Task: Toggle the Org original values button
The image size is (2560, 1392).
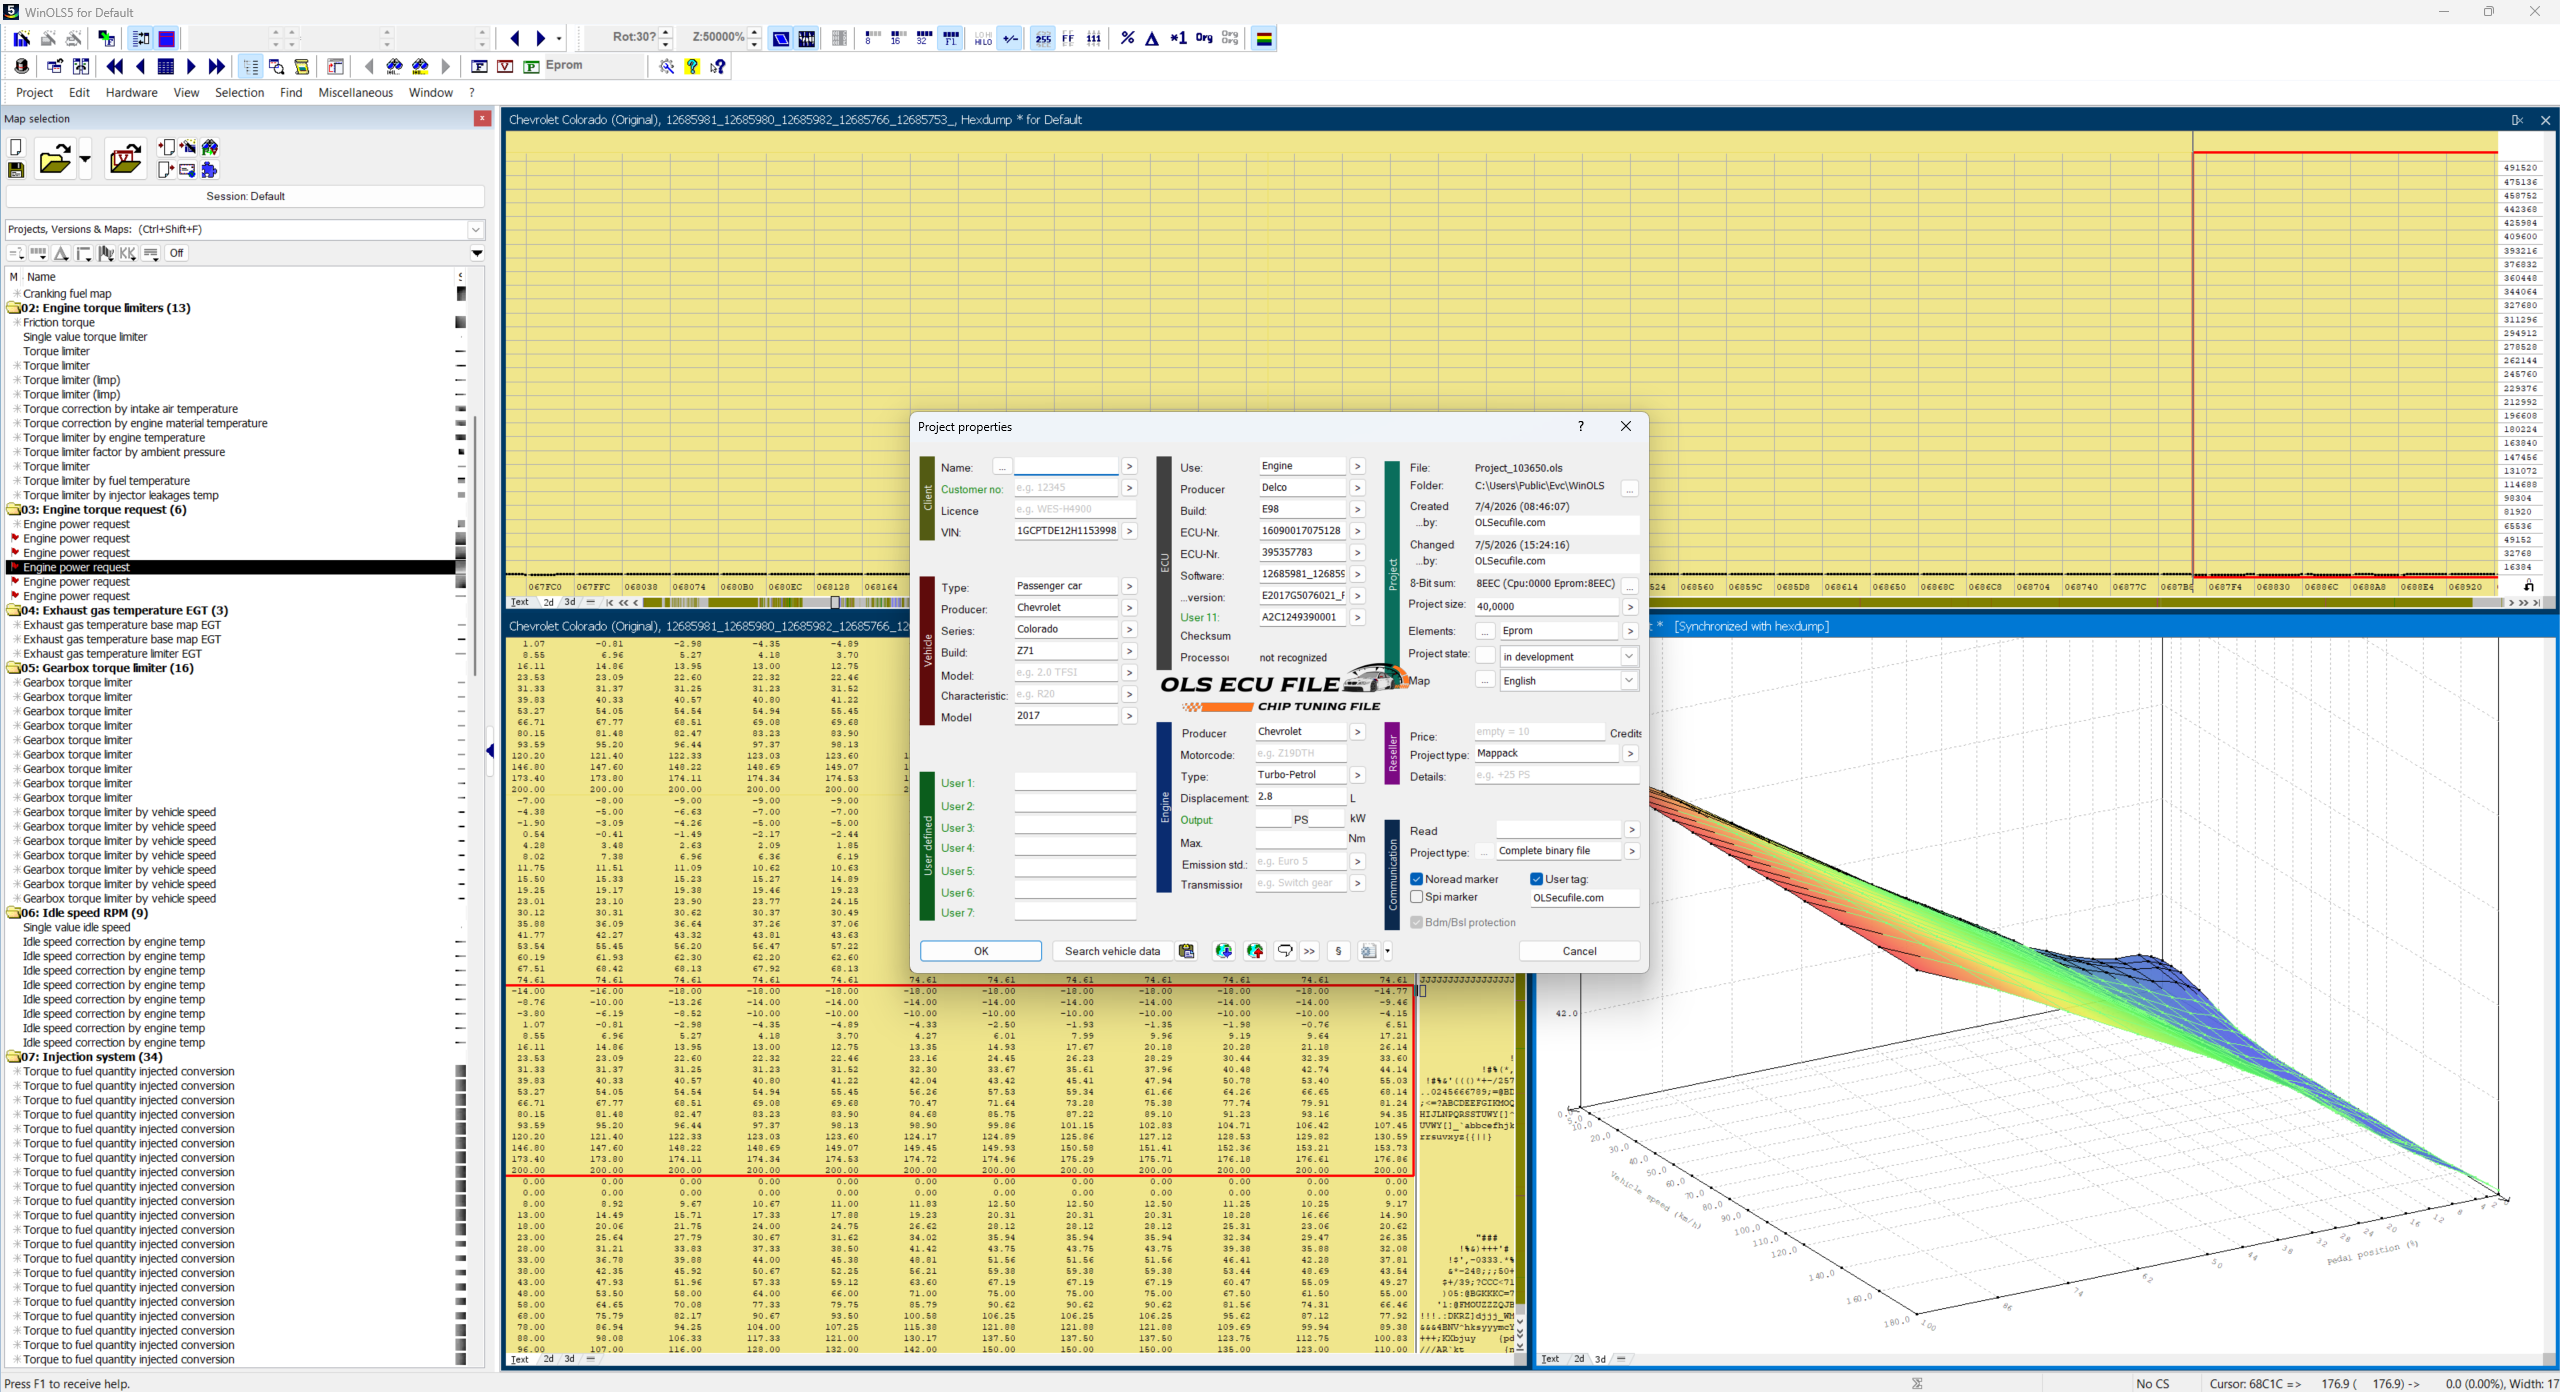Action: coord(1204,38)
